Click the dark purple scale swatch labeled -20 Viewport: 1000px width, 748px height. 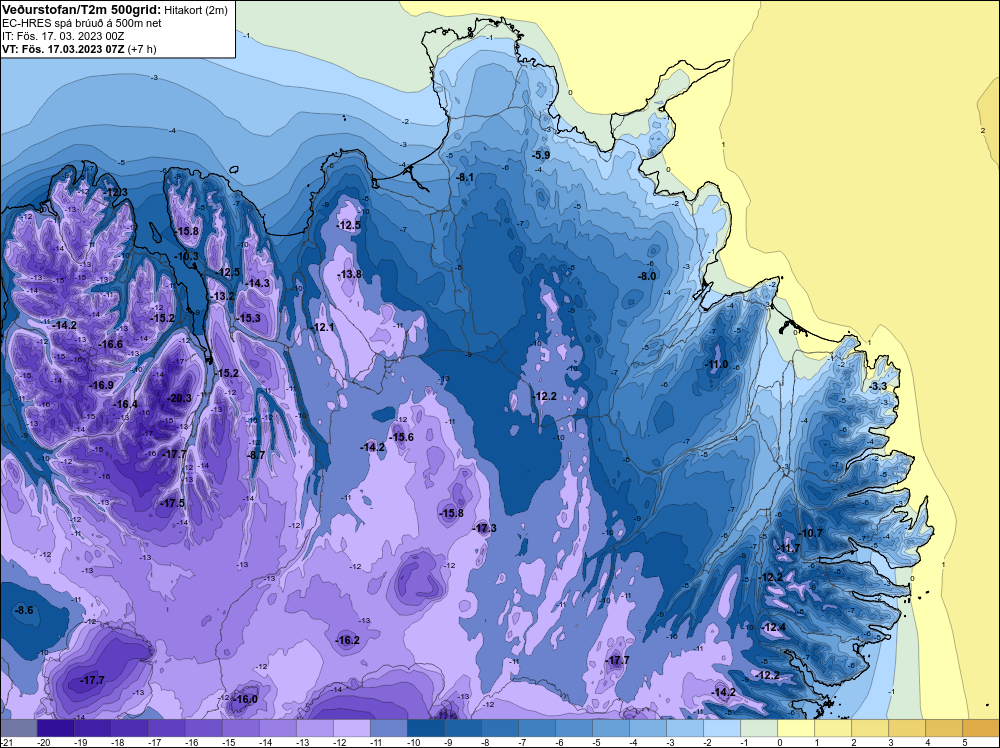pyautogui.click(x=55, y=728)
